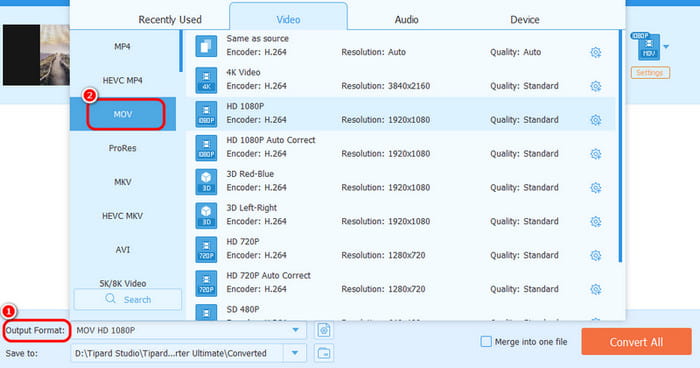The width and height of the screenshot is (700, 368).
Task: Click the 3D Red-Blue format icon
Action: click(x=206, y=182)
